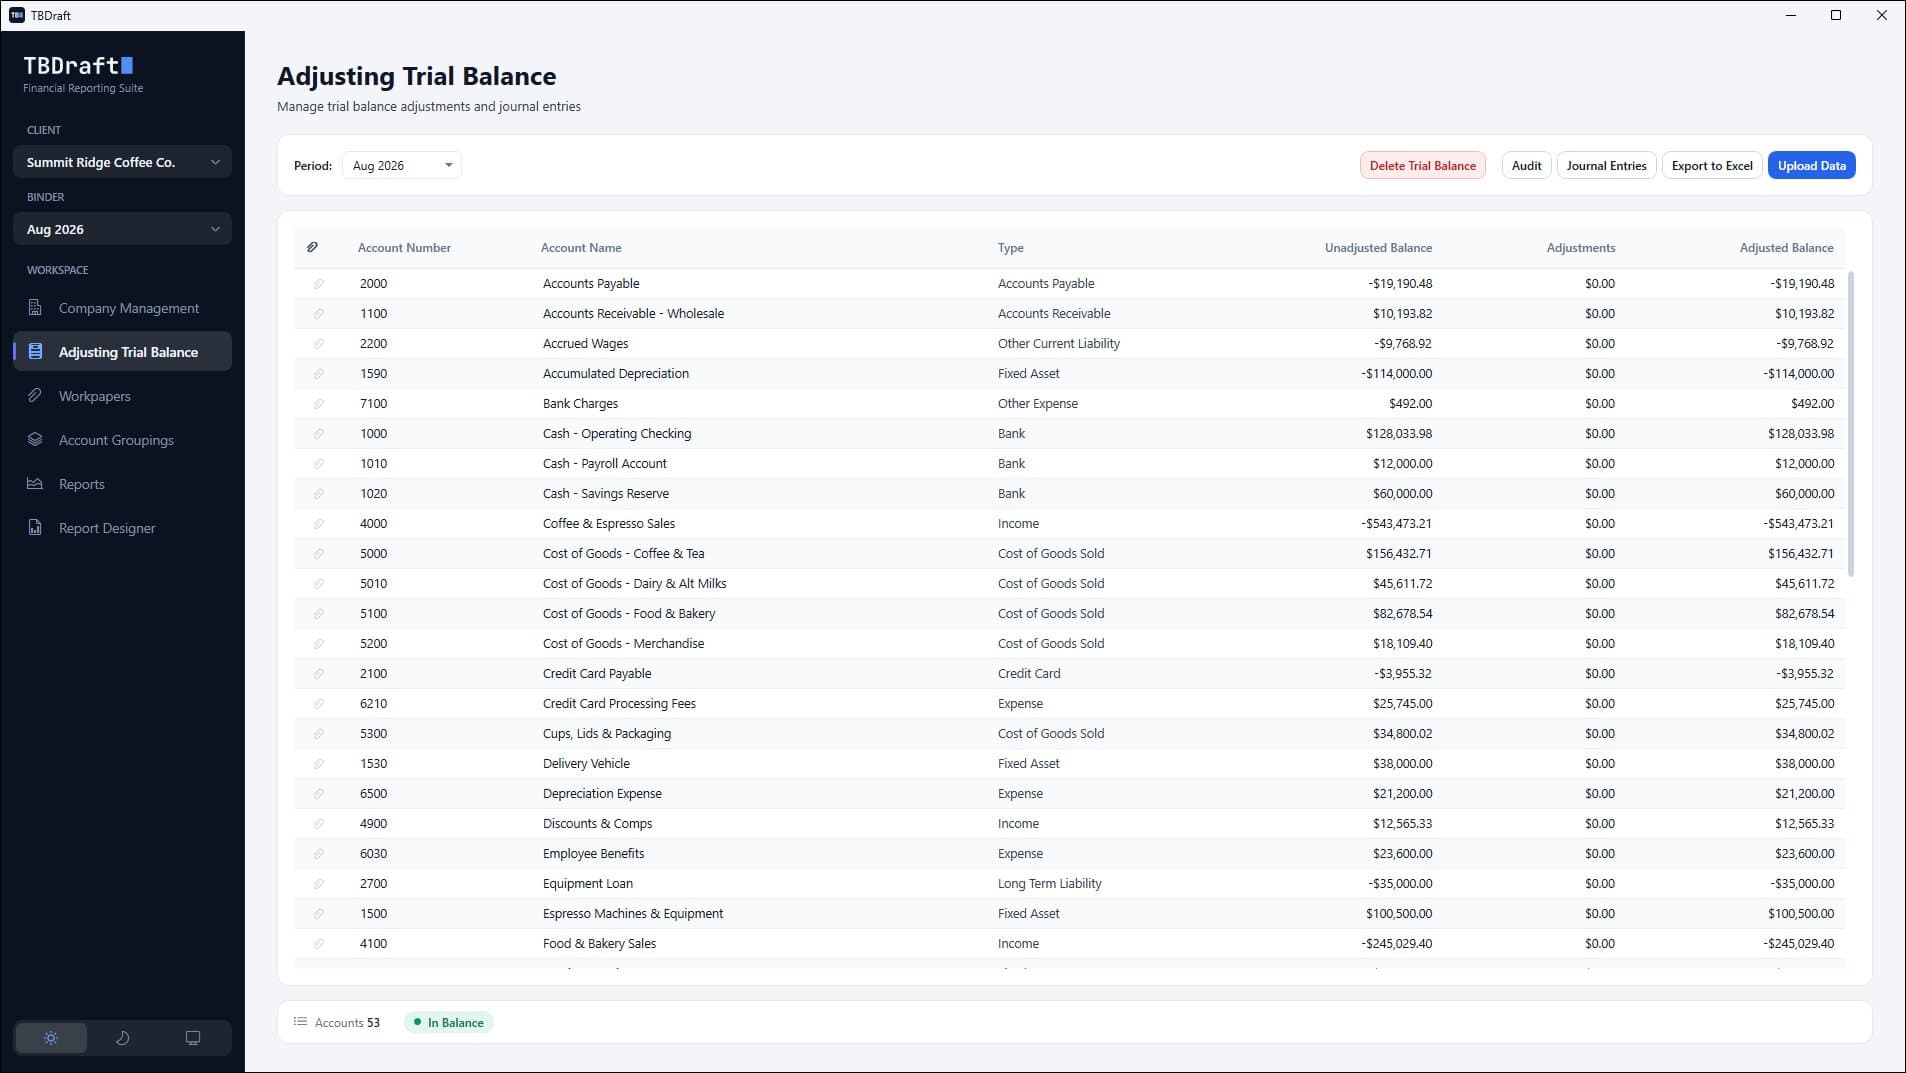Click Export to Excel
1906x1073 pixels.
(x=1712, y=166)
